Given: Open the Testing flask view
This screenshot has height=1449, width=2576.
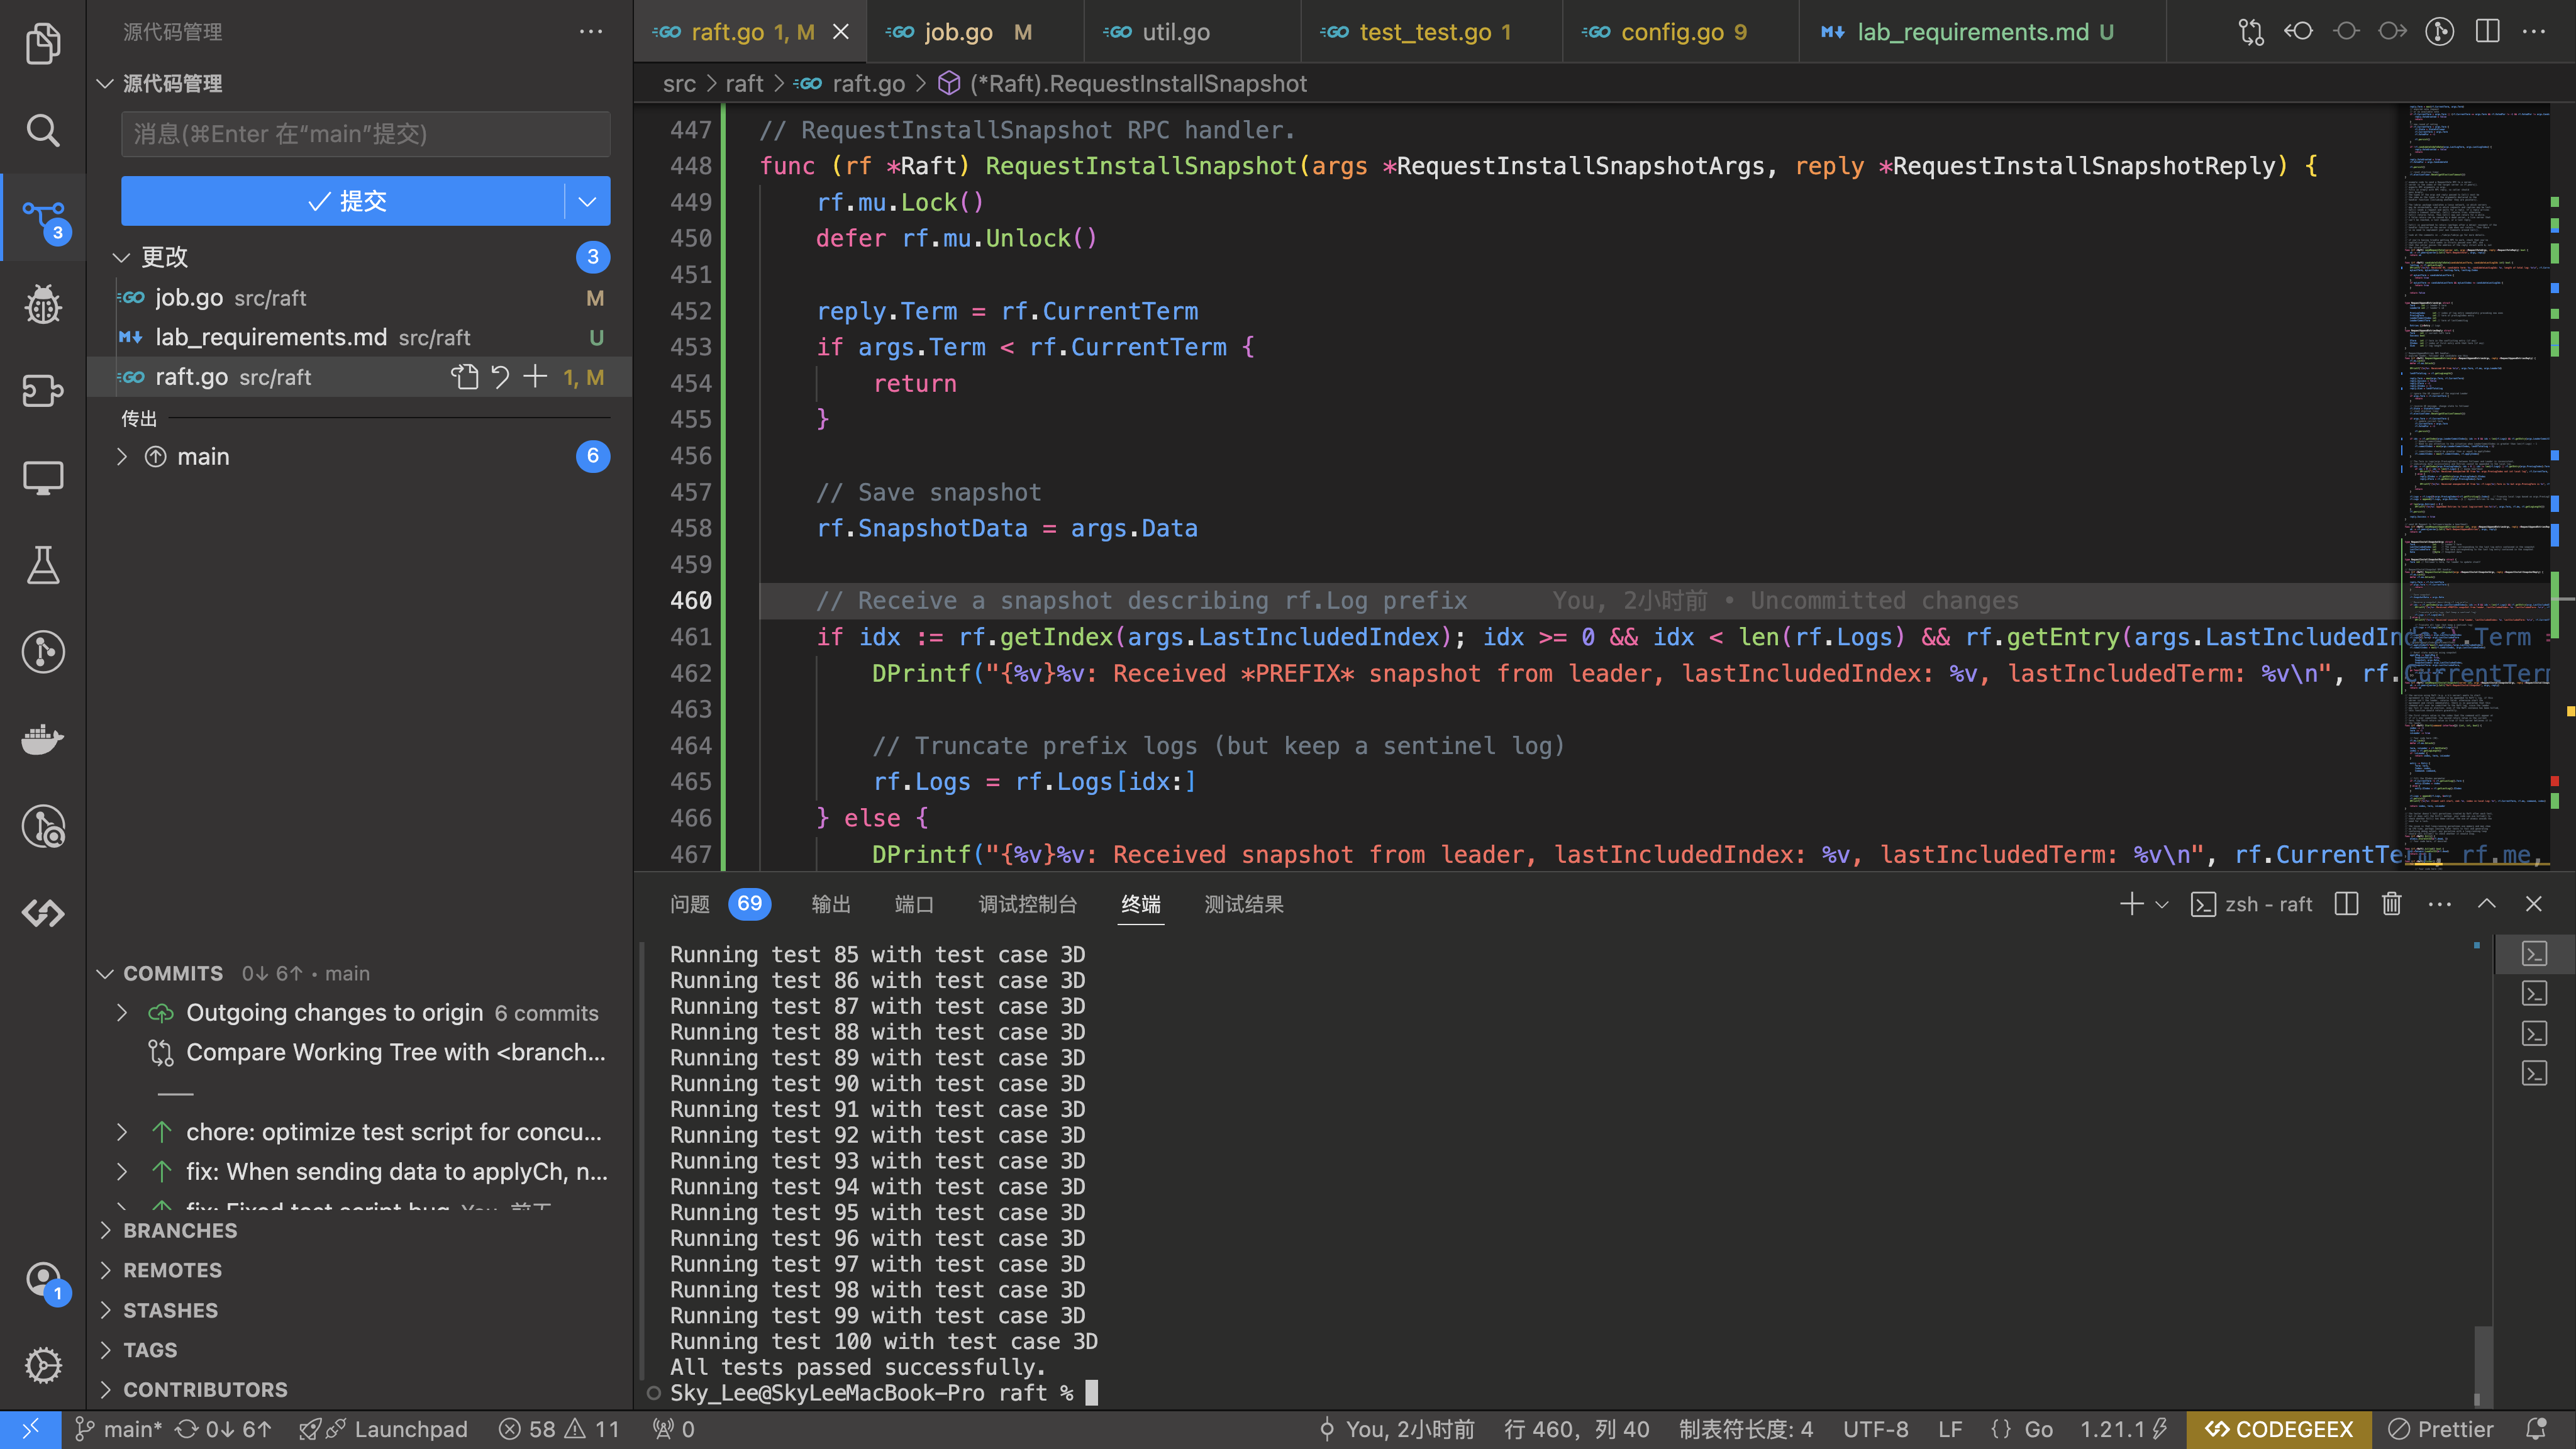Looking at the screenshot, I should (42, 565).
